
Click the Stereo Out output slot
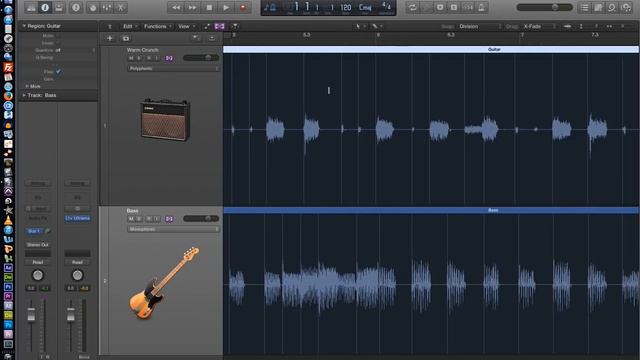click(38, 245)
